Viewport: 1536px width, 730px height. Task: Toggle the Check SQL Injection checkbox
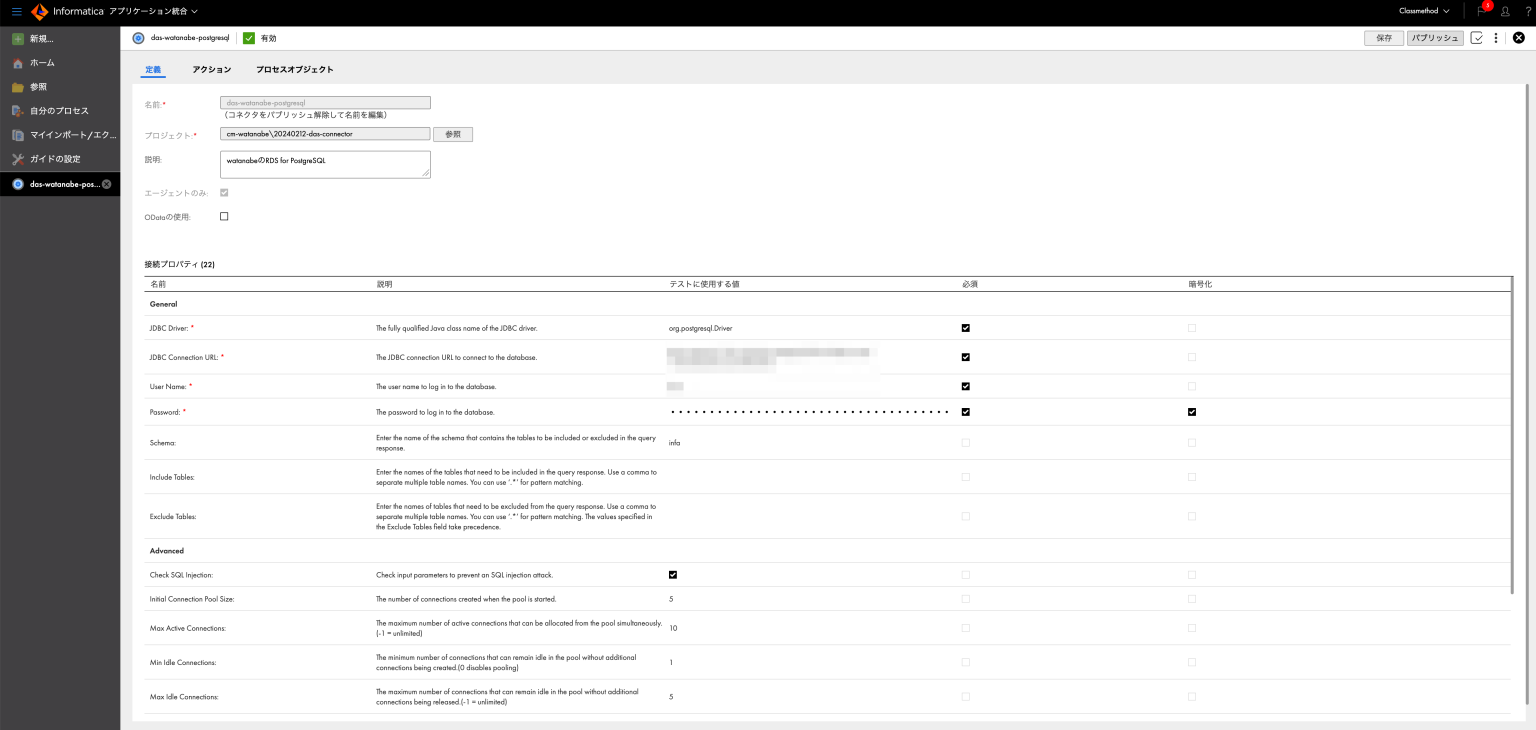tap(673, 574)
